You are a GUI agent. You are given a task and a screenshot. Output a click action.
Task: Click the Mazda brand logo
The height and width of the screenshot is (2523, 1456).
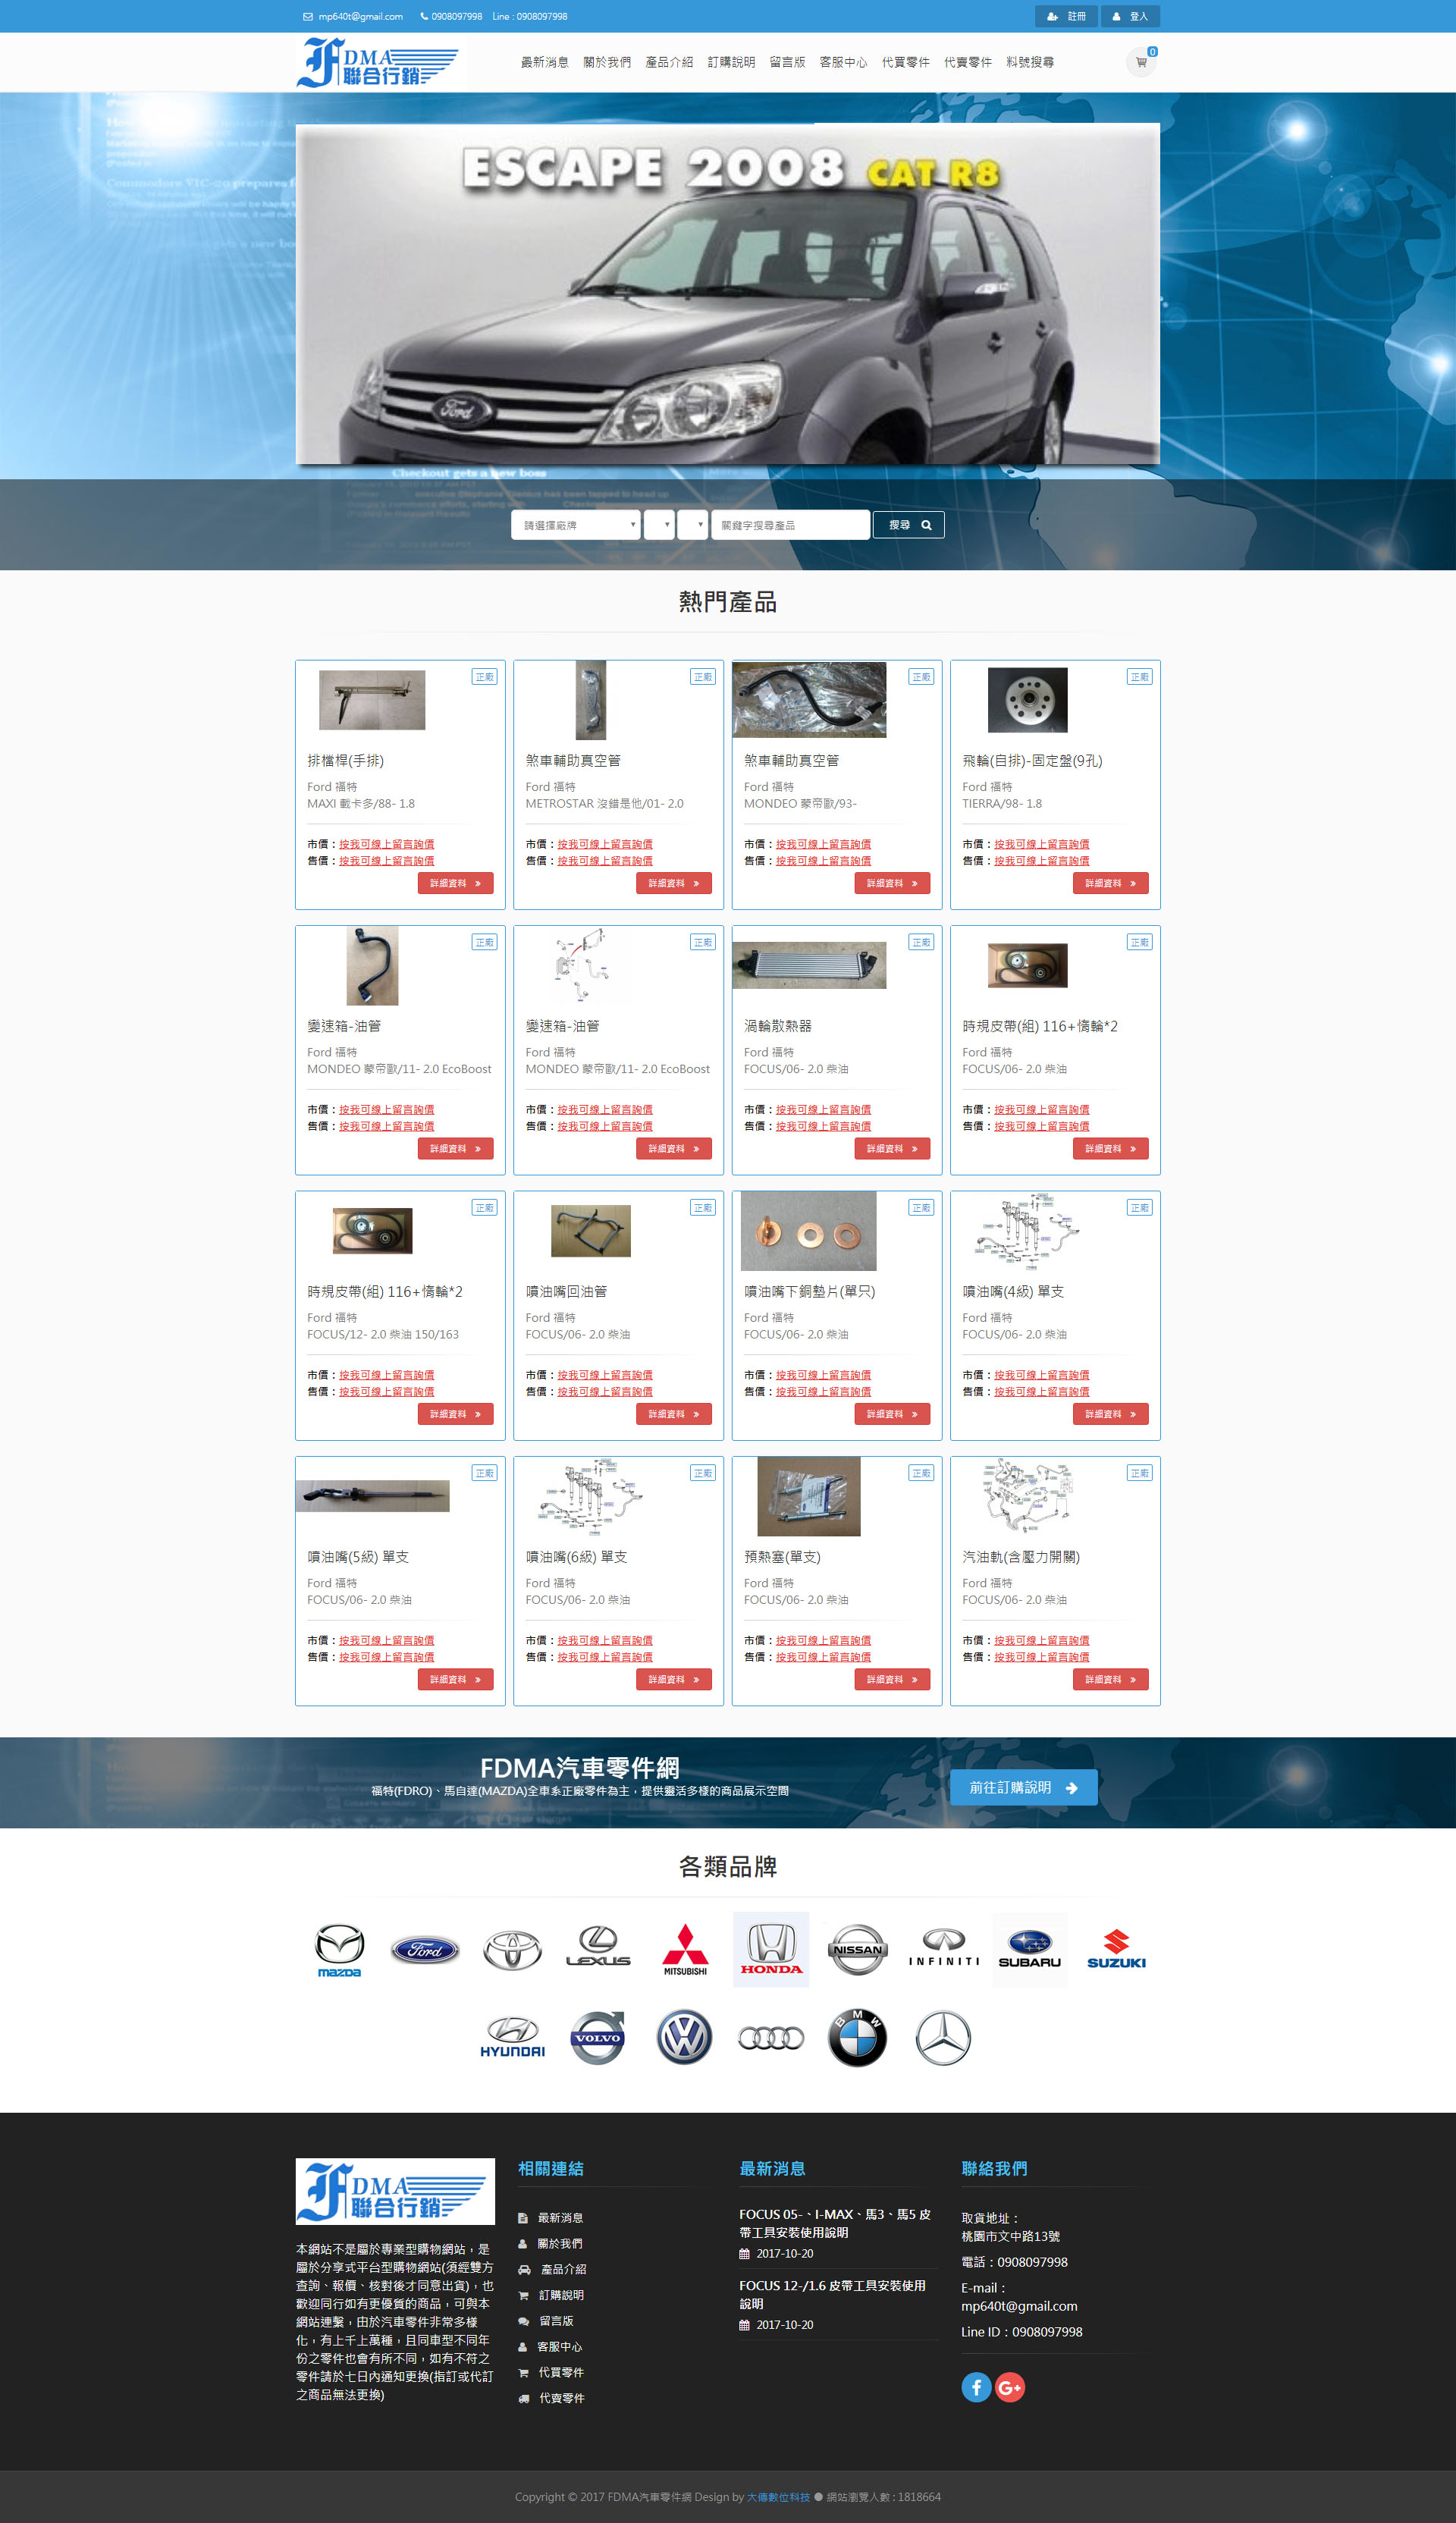pyautogui.click(x=339, y=1949)
